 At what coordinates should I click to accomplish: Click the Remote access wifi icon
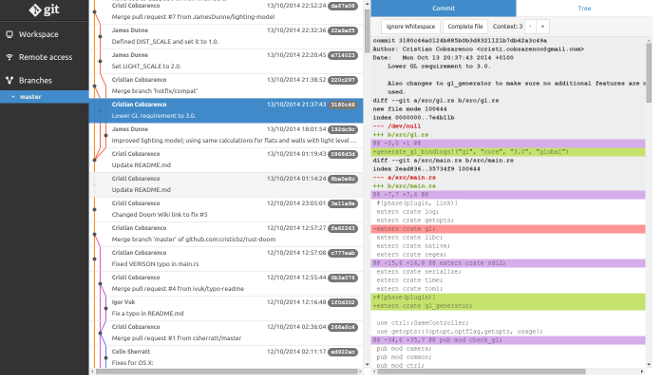(x=10, y=57)
